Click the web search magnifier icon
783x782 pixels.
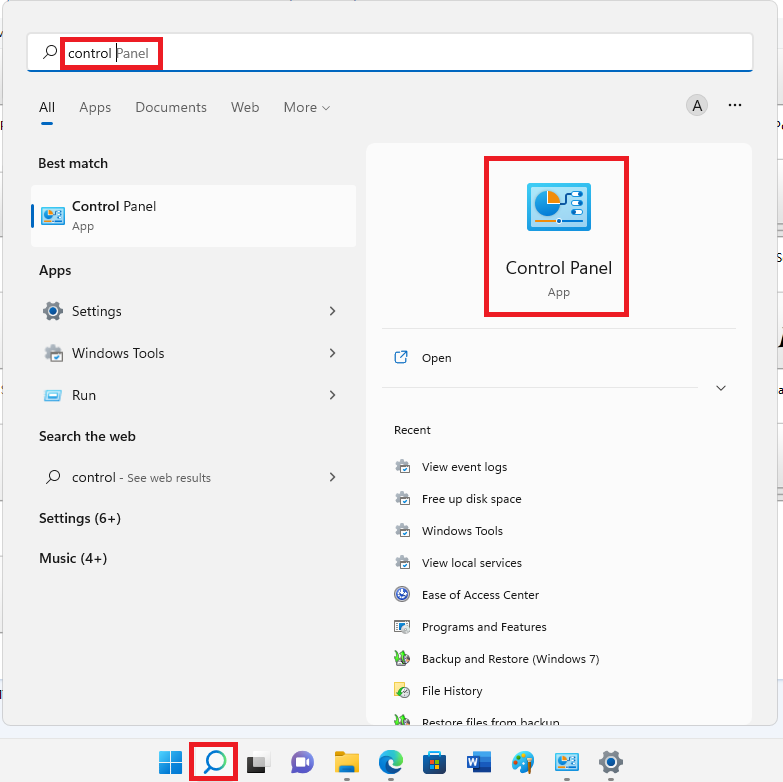(53, 477)
